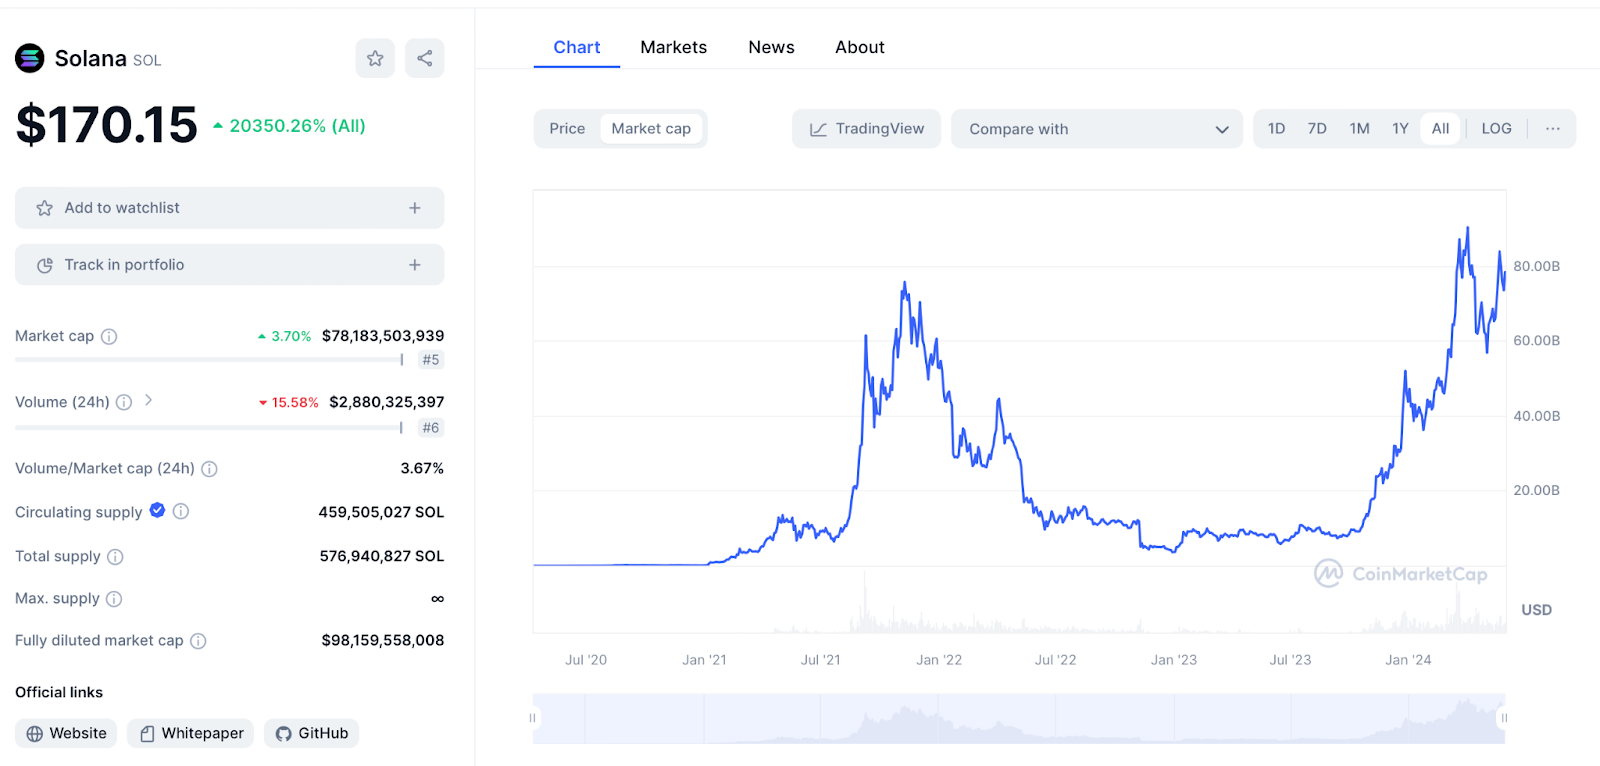1600x766 pixels.
Task: Set chart range to All
Action: (x=1440, y=129)
